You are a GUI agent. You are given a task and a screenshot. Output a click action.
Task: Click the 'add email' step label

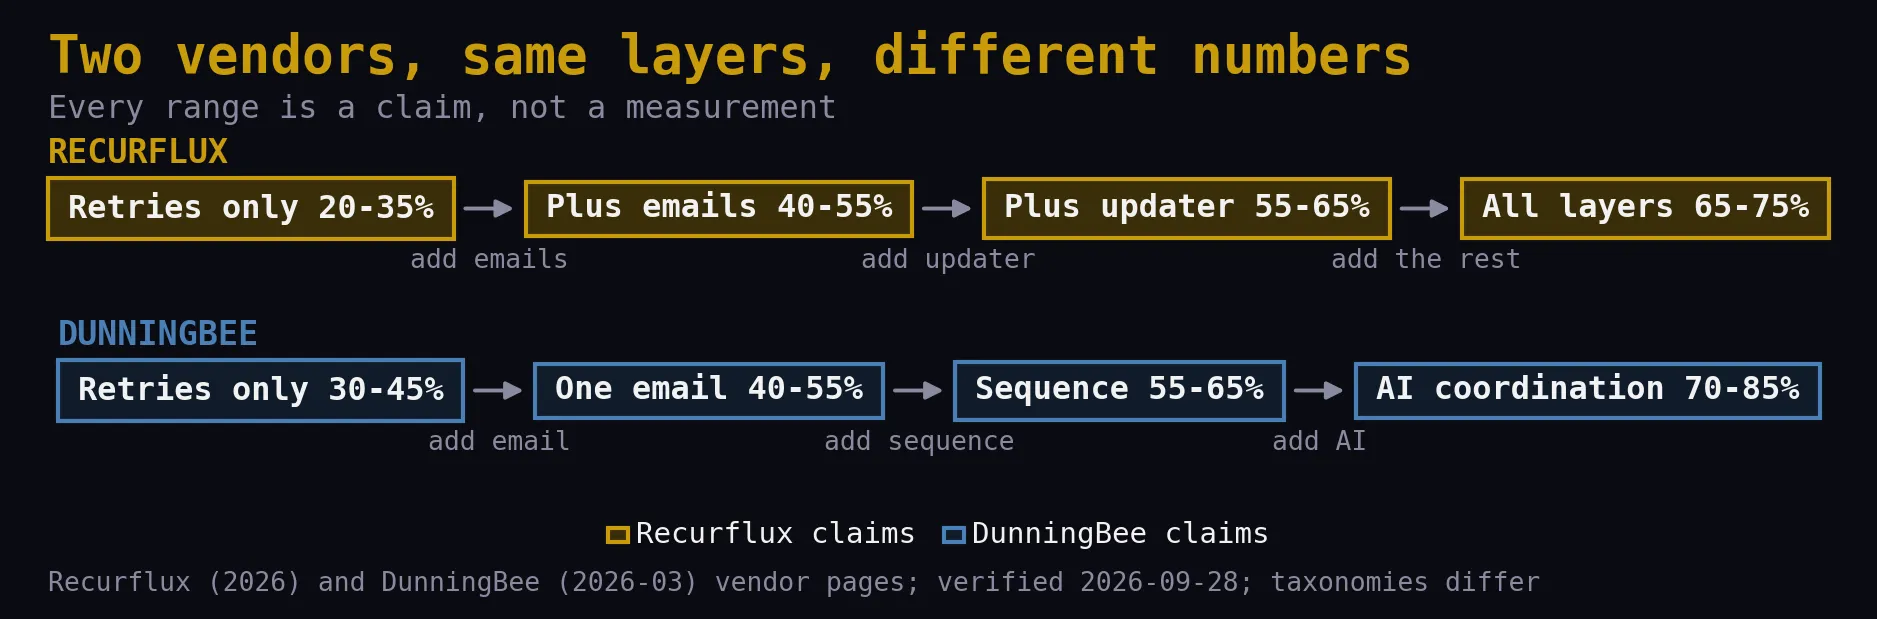(x=499, y=442)
